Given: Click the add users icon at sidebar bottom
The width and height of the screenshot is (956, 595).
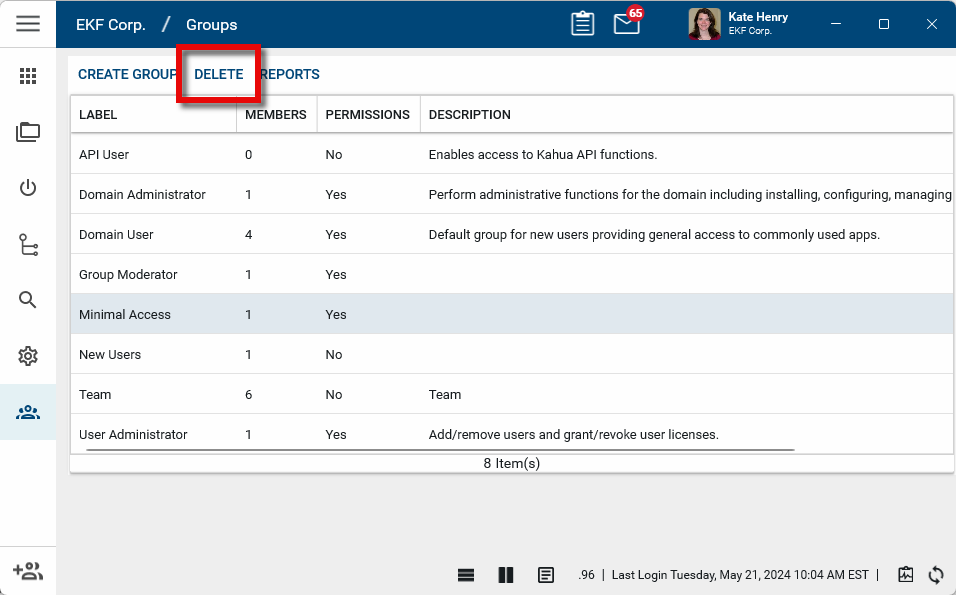Looking at the screenshot, I should click(28, 571).
